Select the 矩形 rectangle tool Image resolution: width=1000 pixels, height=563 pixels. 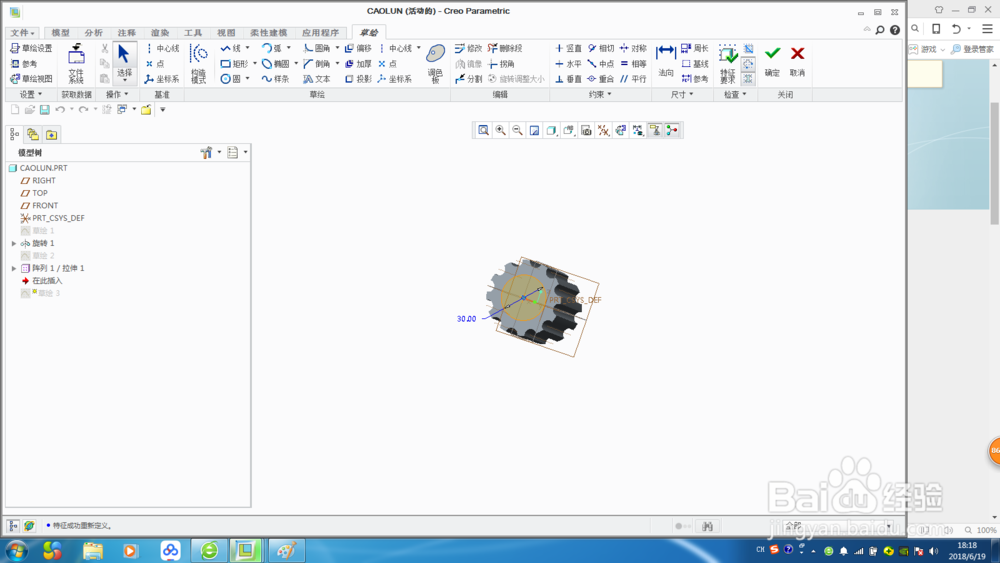[234, 64]
